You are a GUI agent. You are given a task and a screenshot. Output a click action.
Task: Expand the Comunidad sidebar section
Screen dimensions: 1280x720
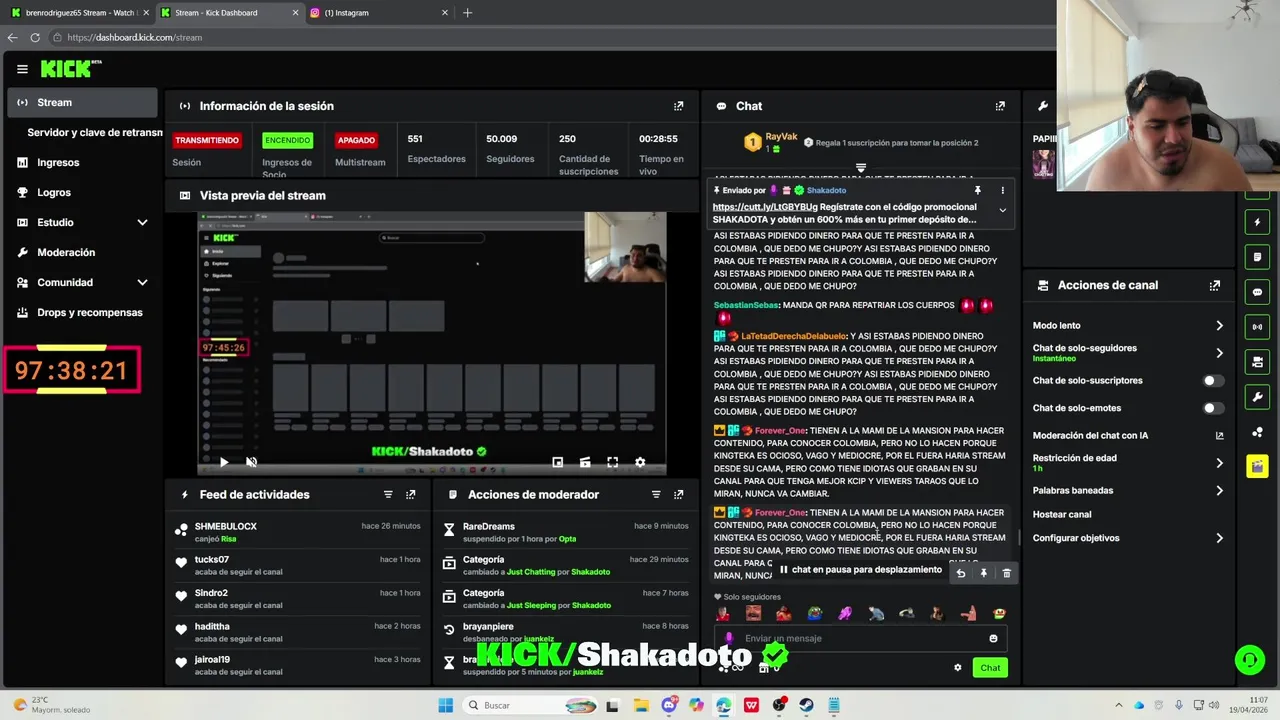(142, 282)
